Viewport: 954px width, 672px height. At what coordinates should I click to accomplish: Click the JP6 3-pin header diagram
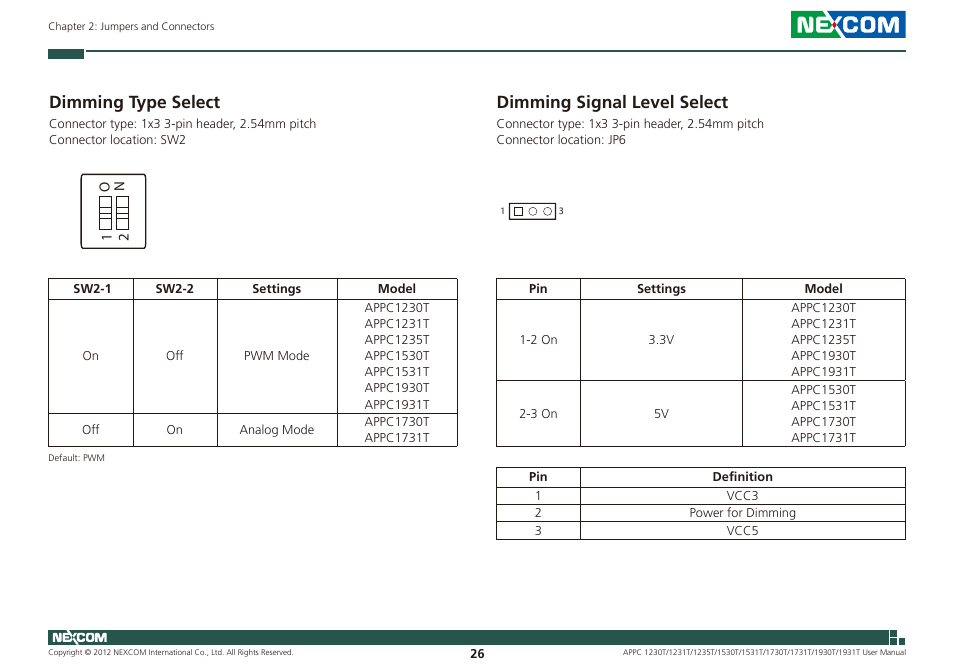[x=532, y=211]
